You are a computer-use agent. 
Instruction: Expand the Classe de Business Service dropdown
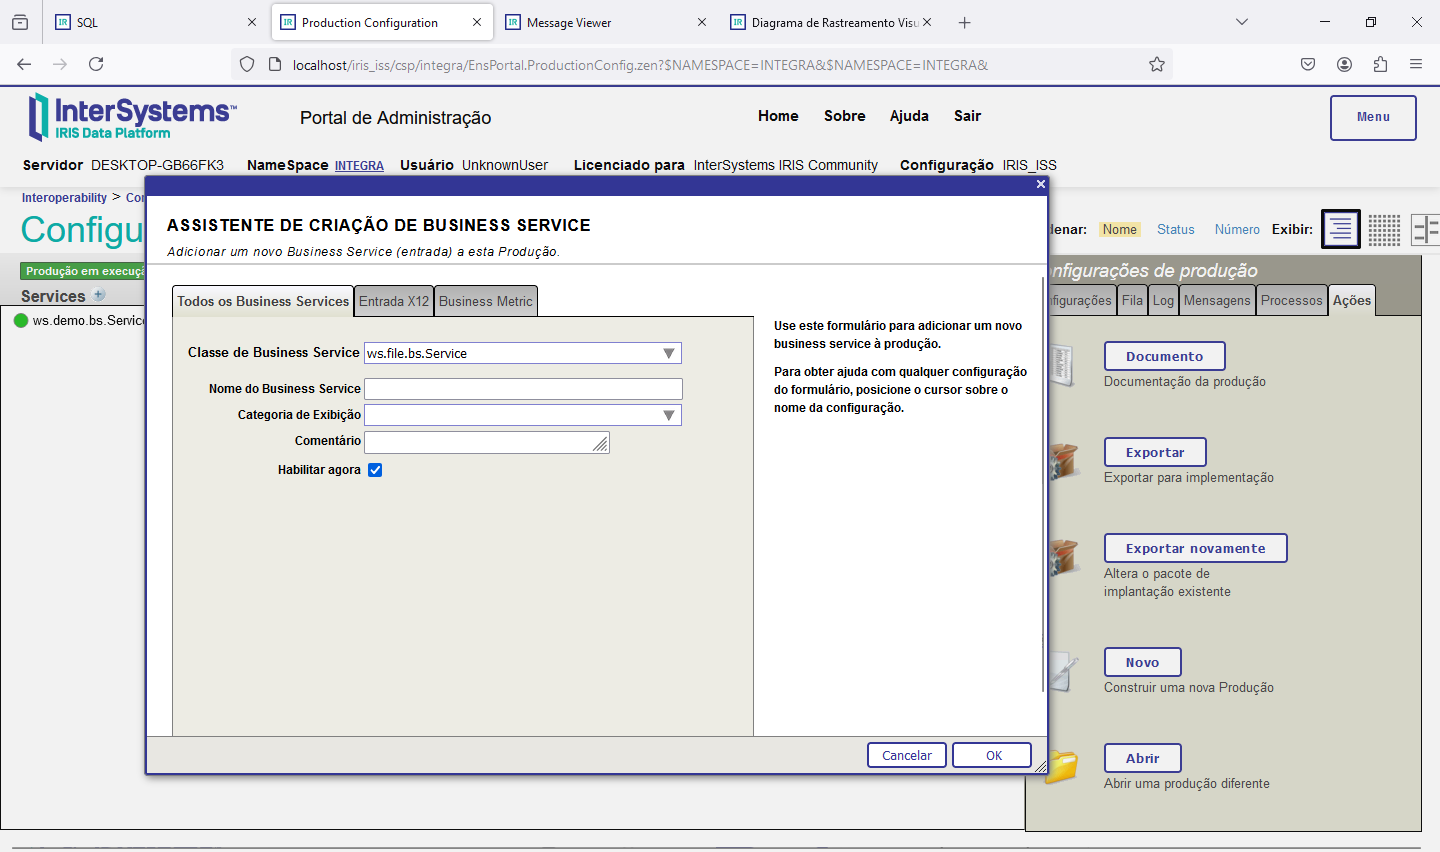pyautogui.click(x=669, y=353)
